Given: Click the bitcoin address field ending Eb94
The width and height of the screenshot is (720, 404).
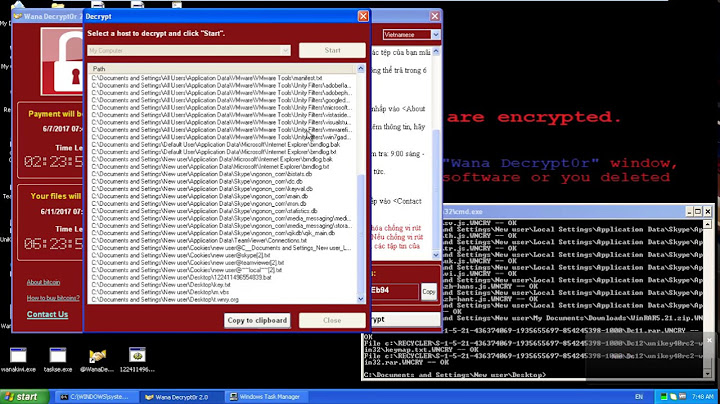Looking at the screenshot, I should point(394,291).
